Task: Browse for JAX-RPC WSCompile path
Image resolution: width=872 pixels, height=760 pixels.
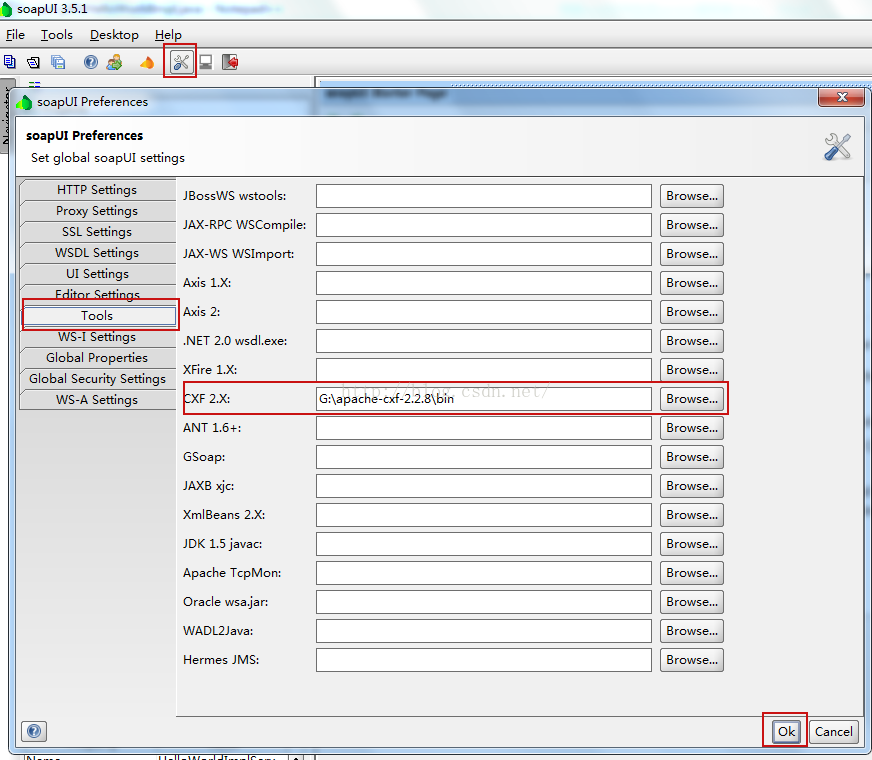Action: (x=692, y=225)
